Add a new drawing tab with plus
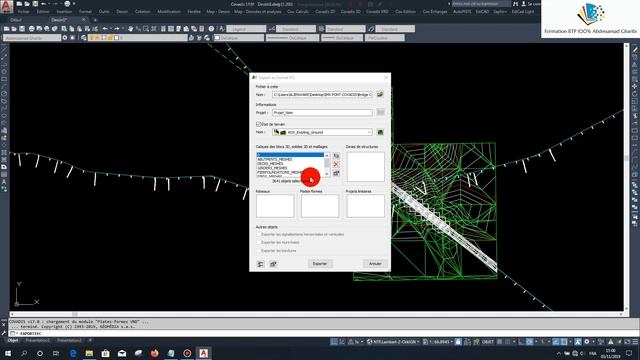 point(95,20)
